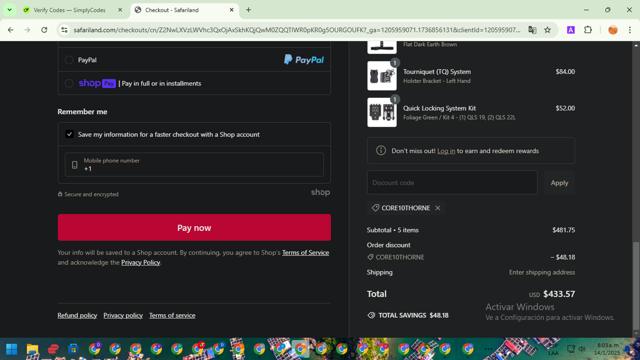Open the tab search dropdown

click(9, 10)
